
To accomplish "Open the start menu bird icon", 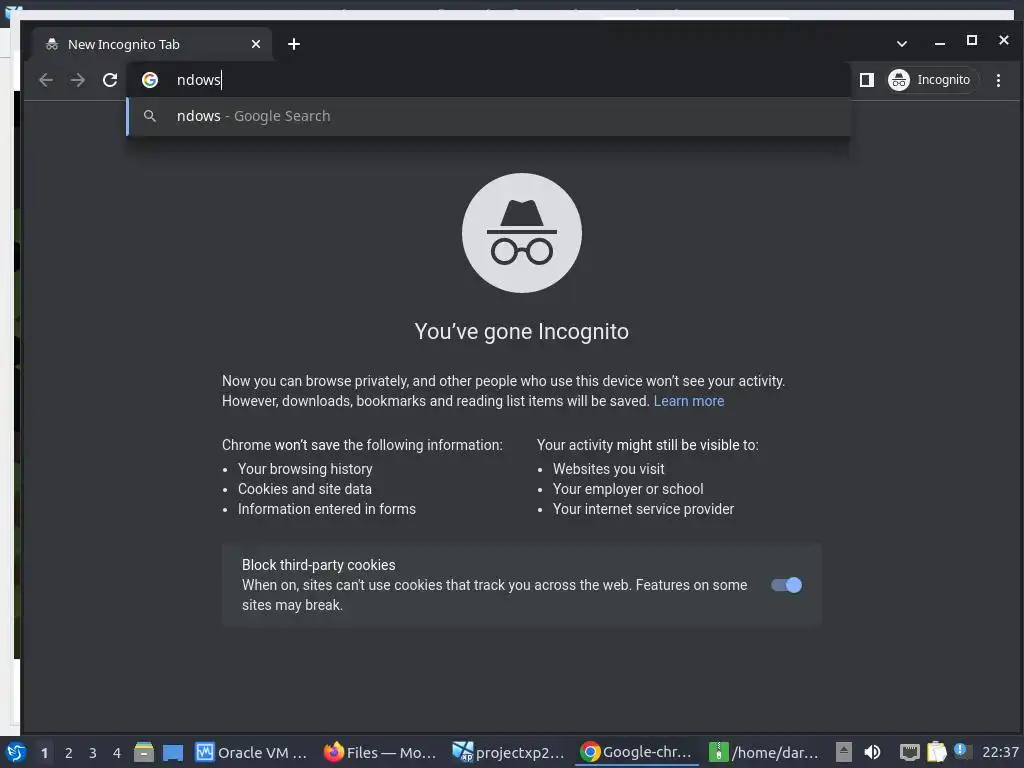I will tap(15, 752).
